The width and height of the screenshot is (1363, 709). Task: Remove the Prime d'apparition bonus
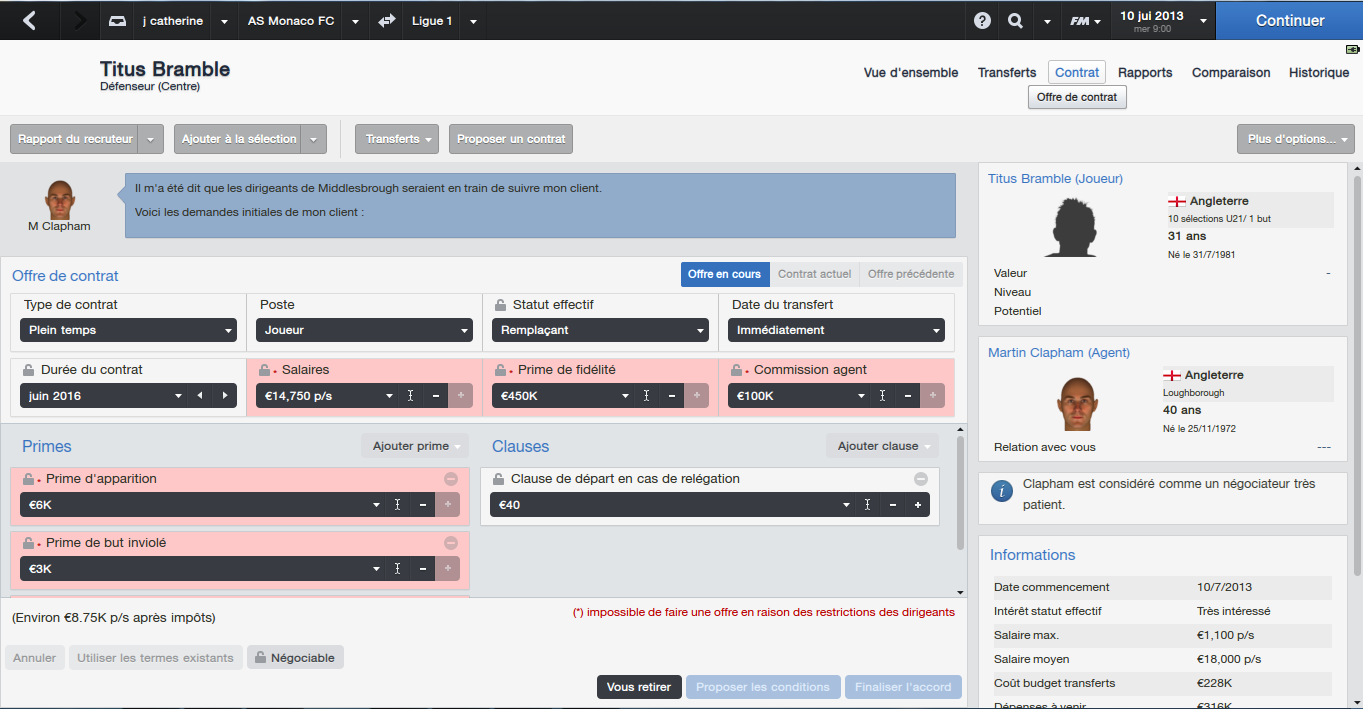451,479
